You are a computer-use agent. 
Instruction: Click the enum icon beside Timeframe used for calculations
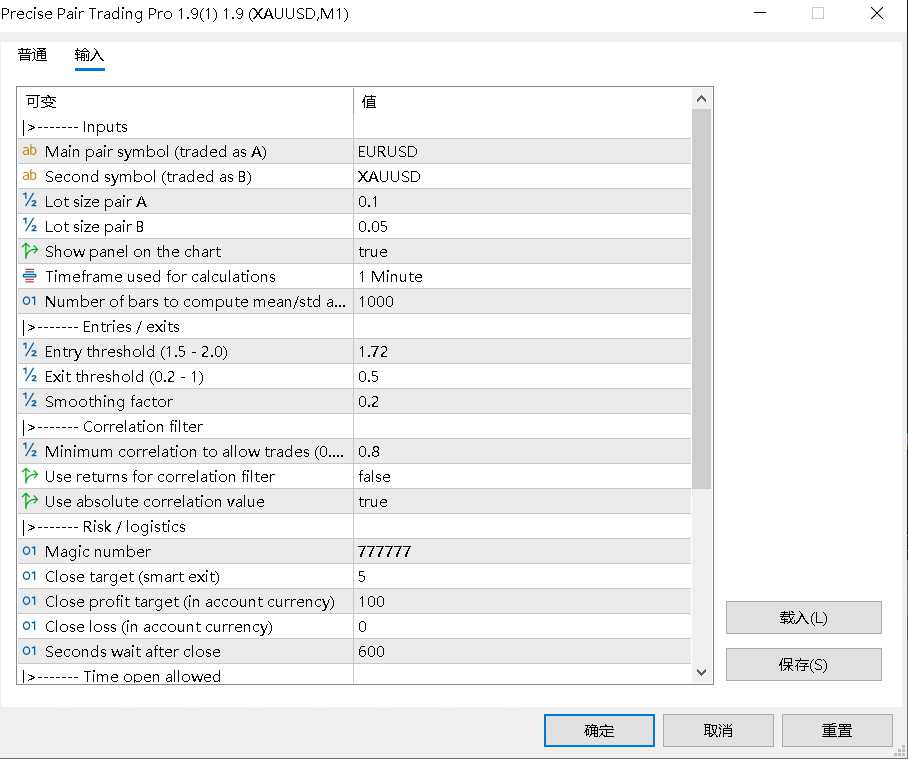pyautogui.click(x=30, y=276)
